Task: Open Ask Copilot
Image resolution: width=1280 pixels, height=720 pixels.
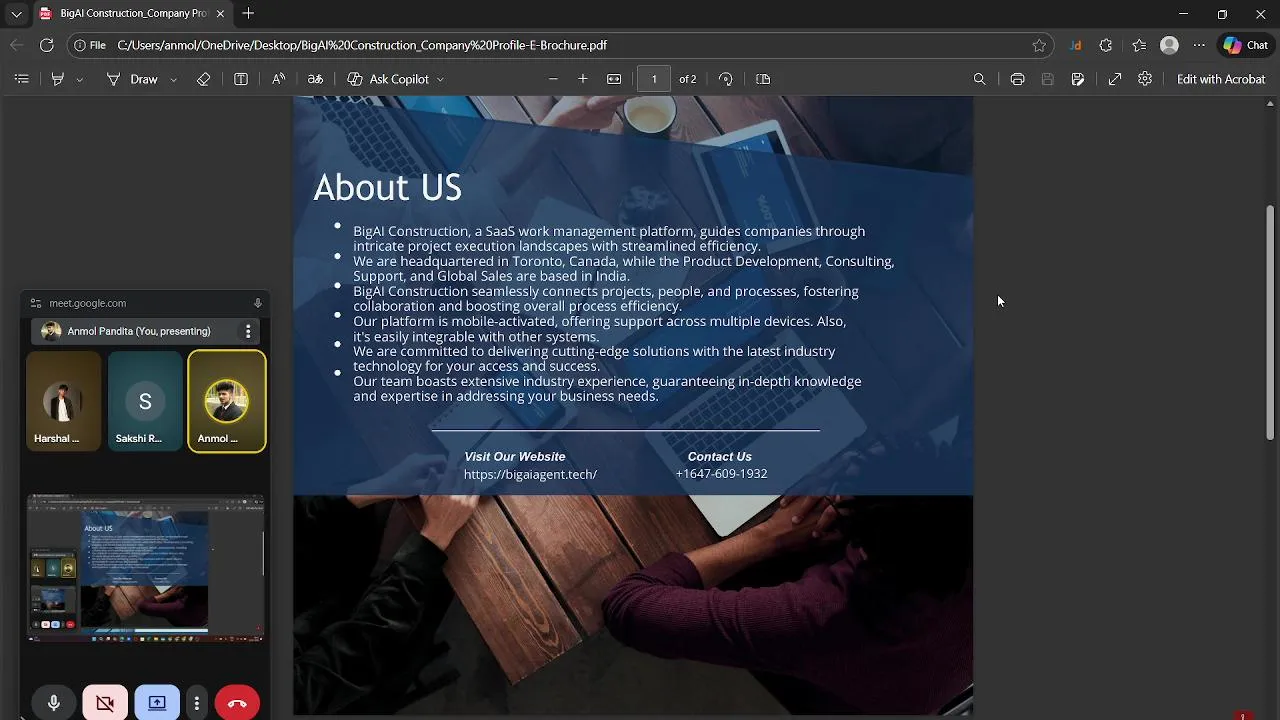Action: [388, 79]
